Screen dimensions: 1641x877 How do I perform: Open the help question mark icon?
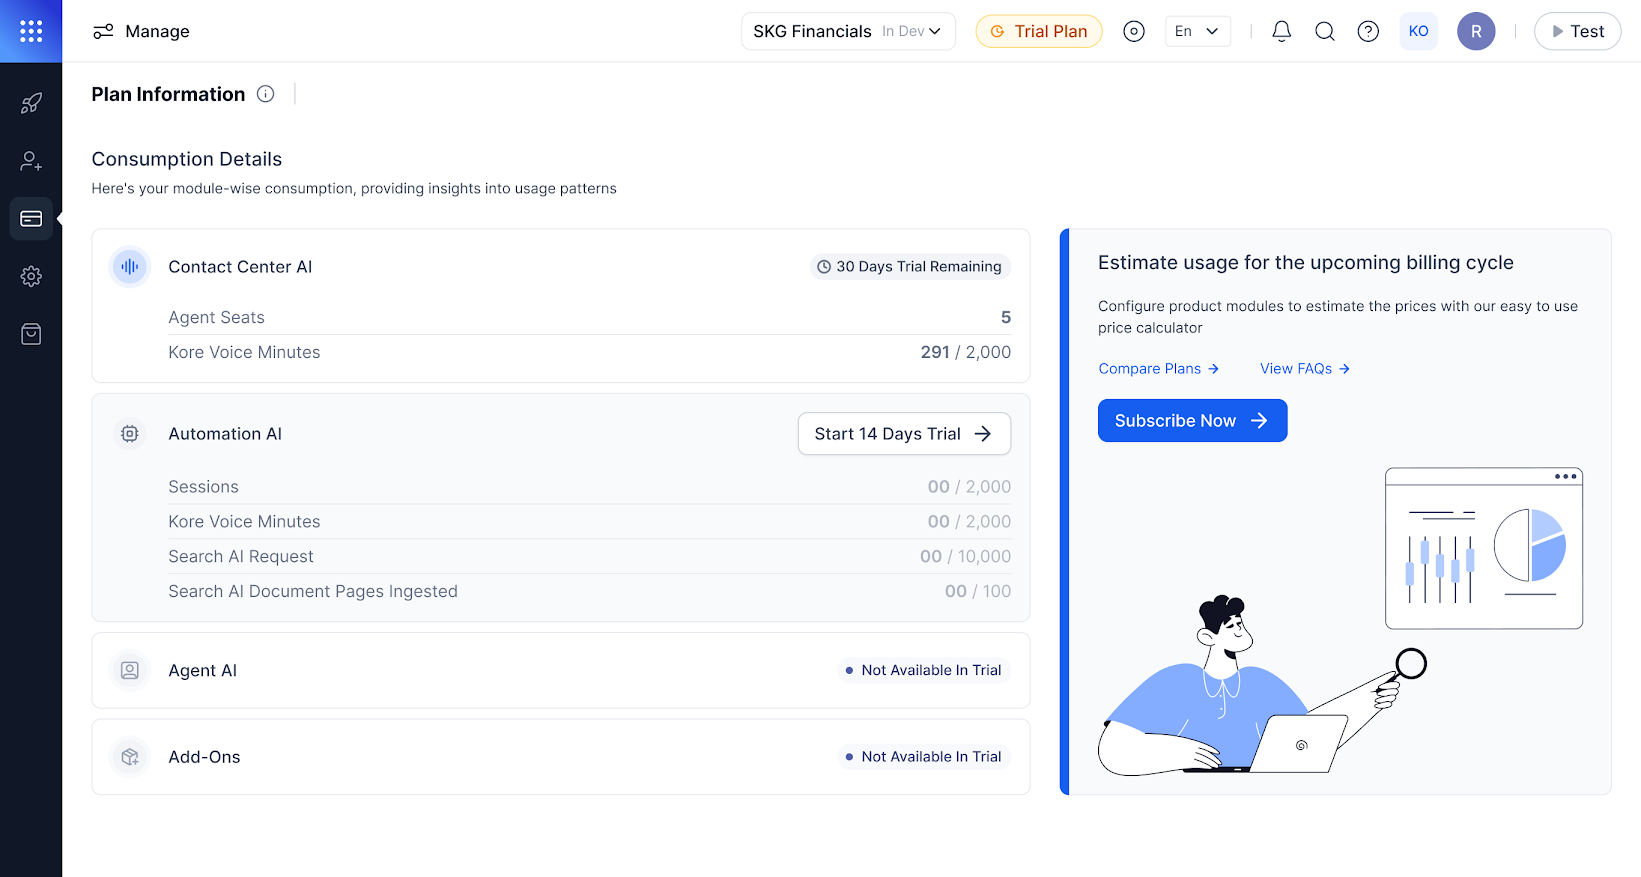pos(1368,31)
